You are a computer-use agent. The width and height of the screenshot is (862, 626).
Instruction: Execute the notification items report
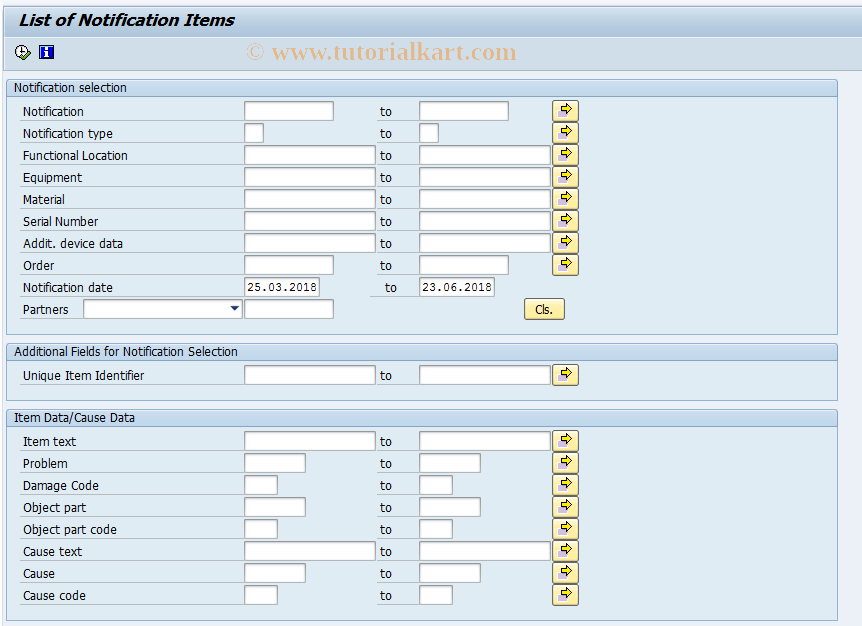(x=21, y=51)
